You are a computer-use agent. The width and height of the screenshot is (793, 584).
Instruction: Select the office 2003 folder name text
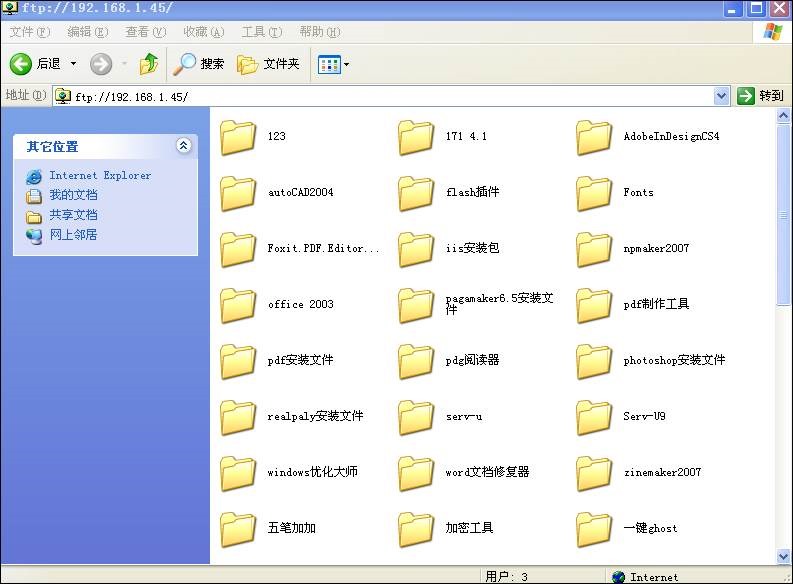pyautogui.click(x=301, y=304)
